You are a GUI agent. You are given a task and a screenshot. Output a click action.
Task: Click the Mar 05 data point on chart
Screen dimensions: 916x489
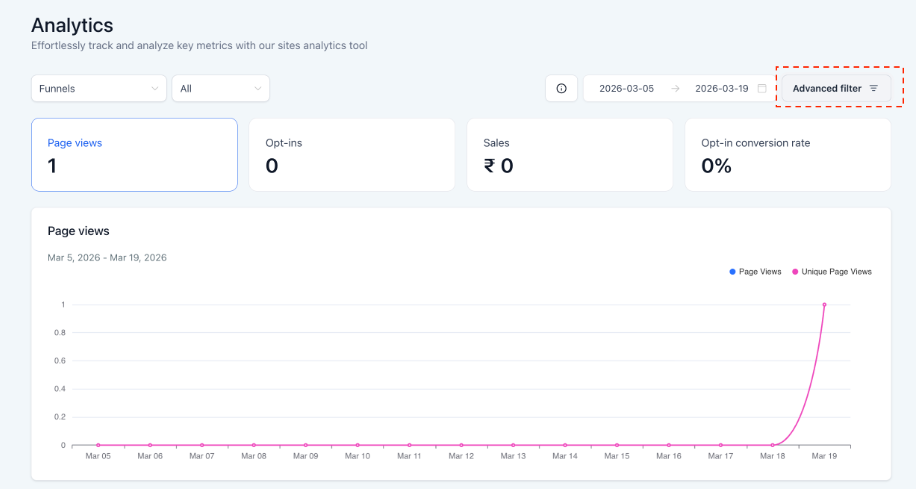tap(98, 445)
